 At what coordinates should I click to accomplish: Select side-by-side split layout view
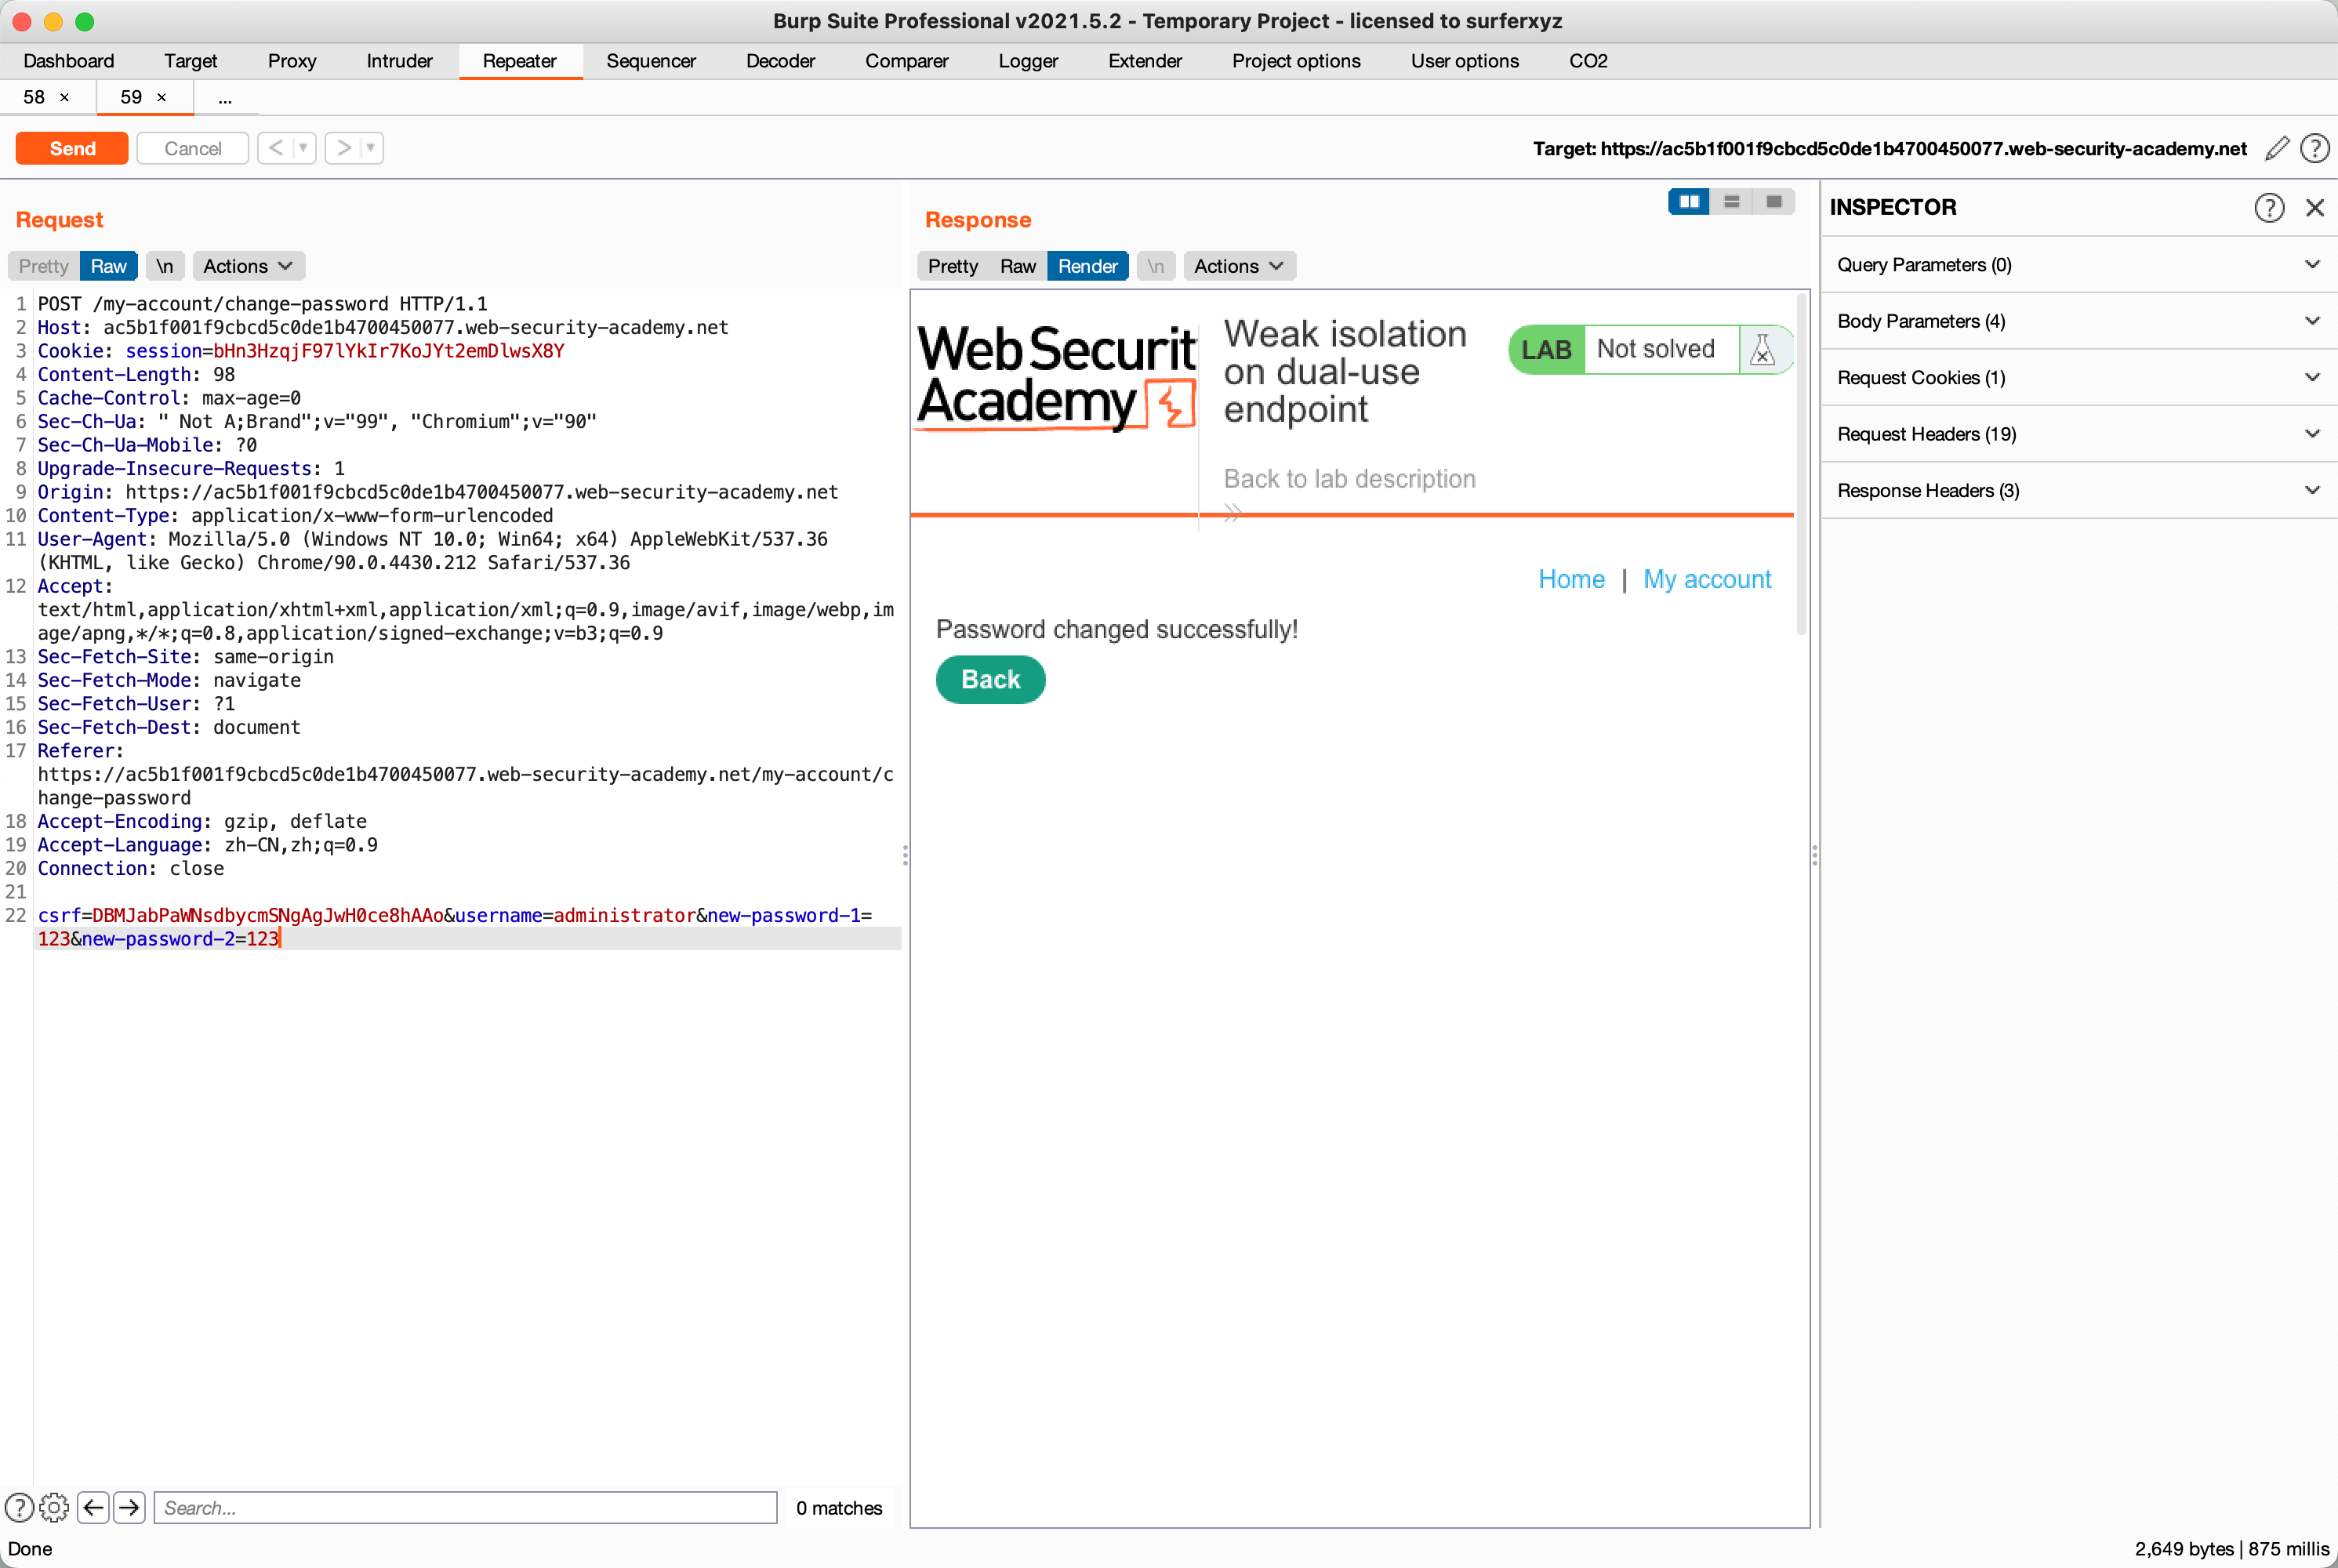(1689, 202)
